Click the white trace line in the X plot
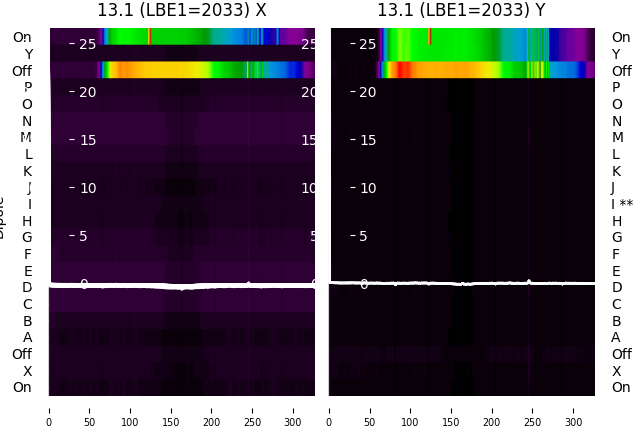 (182, 285)
